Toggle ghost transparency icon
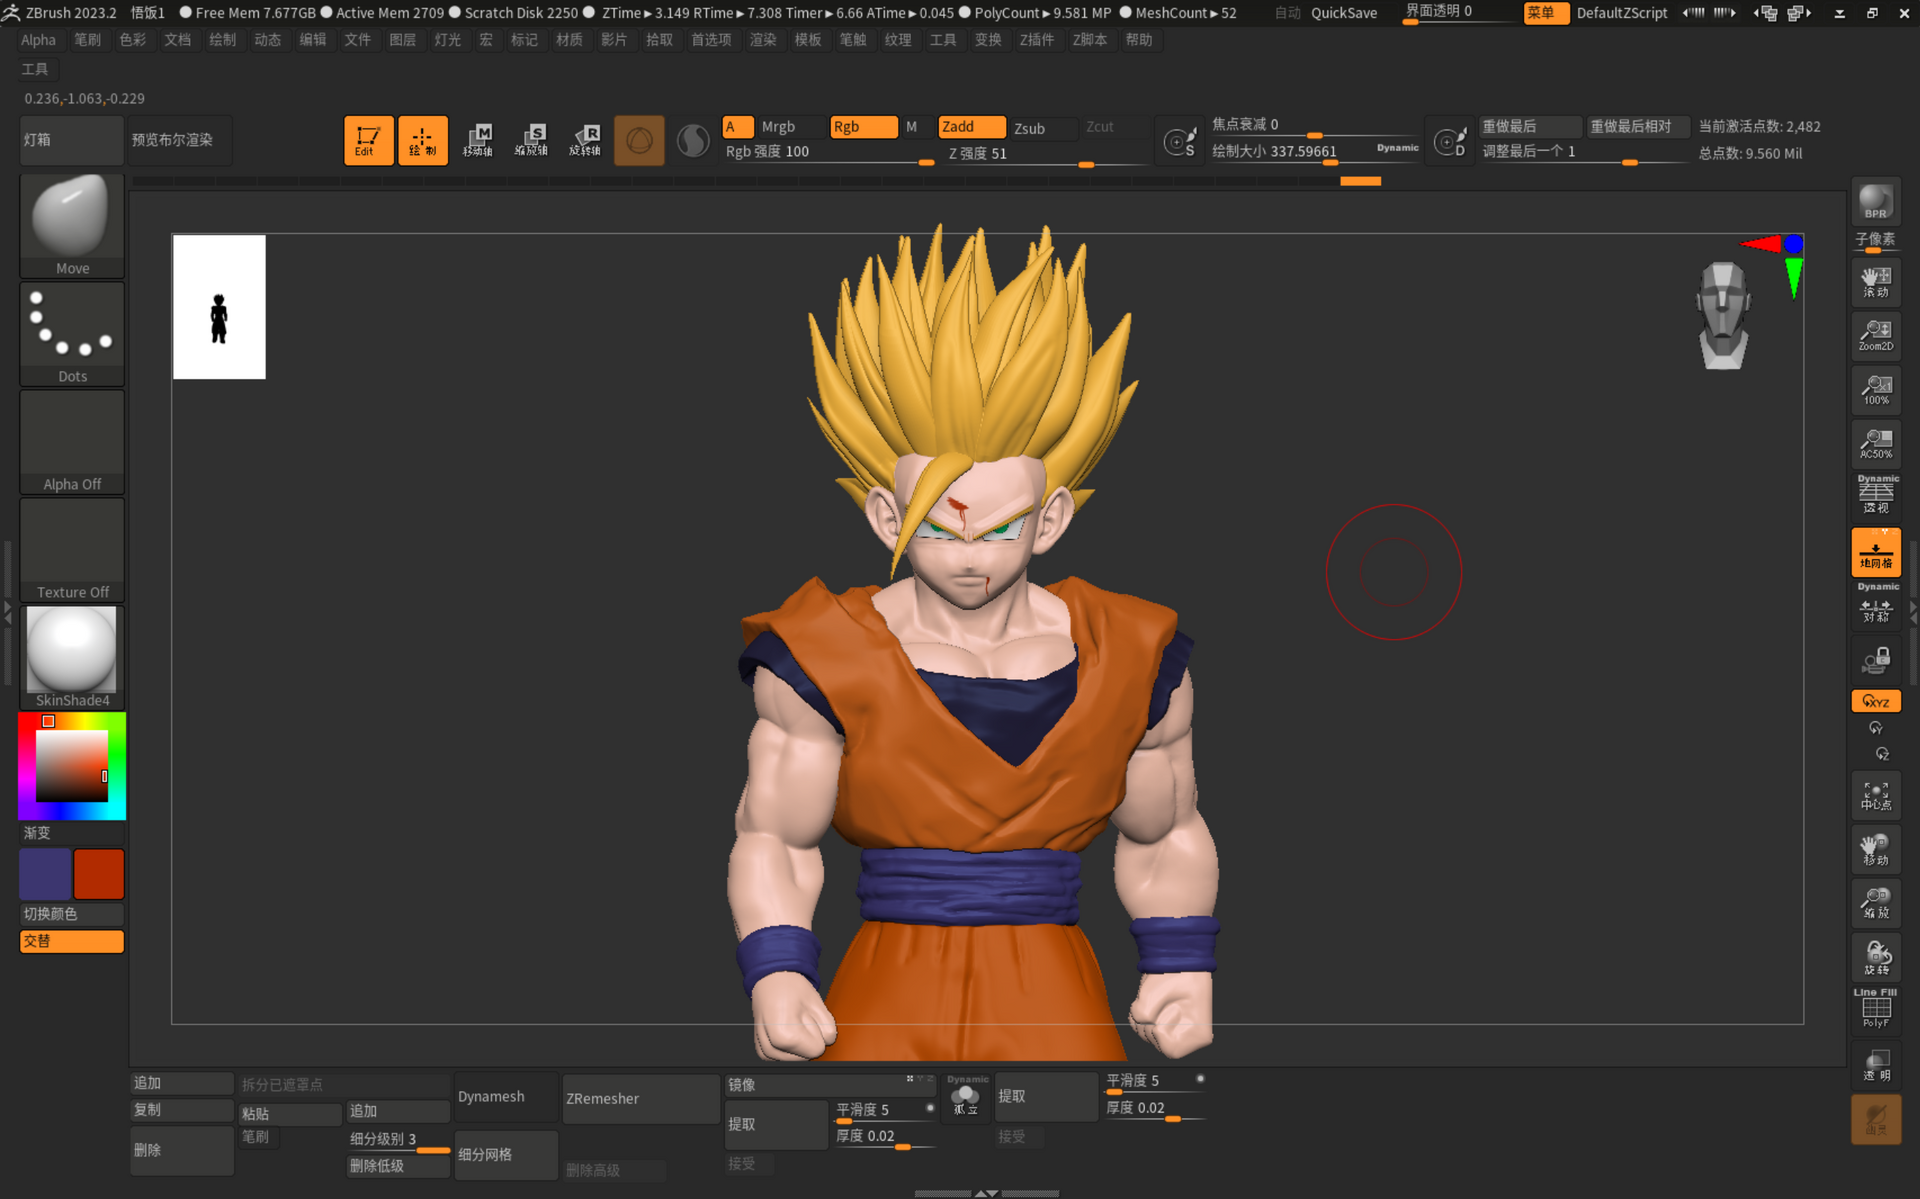 coord(1876,1120)
